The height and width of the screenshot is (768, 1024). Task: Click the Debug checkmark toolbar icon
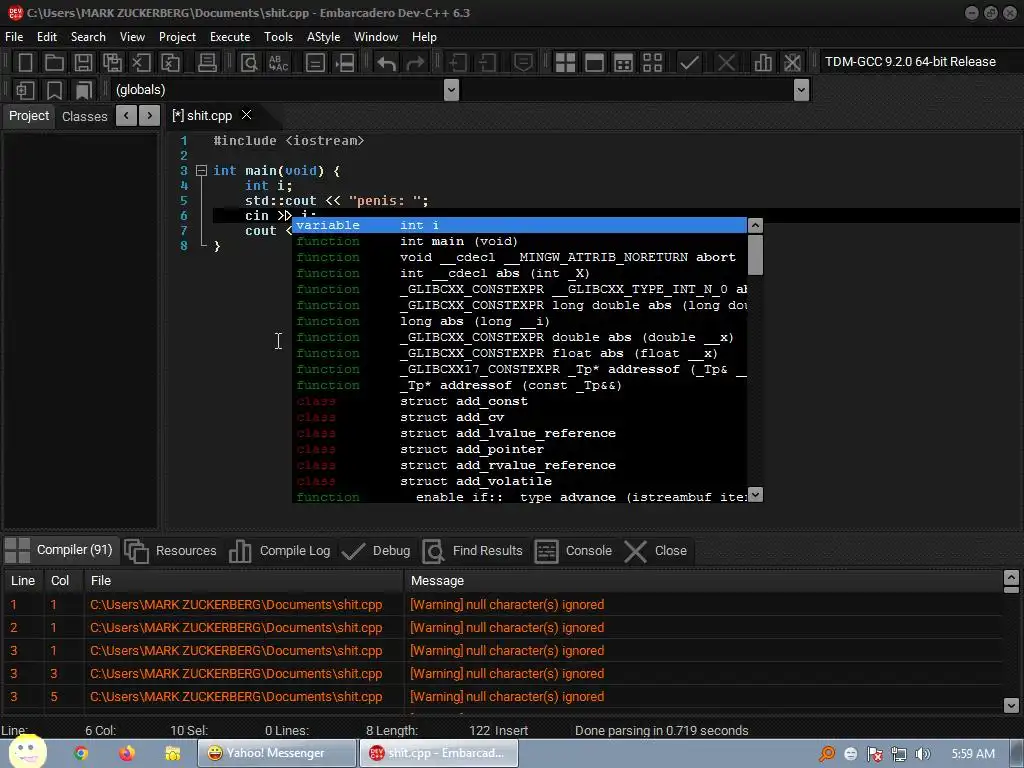point(690,63)
